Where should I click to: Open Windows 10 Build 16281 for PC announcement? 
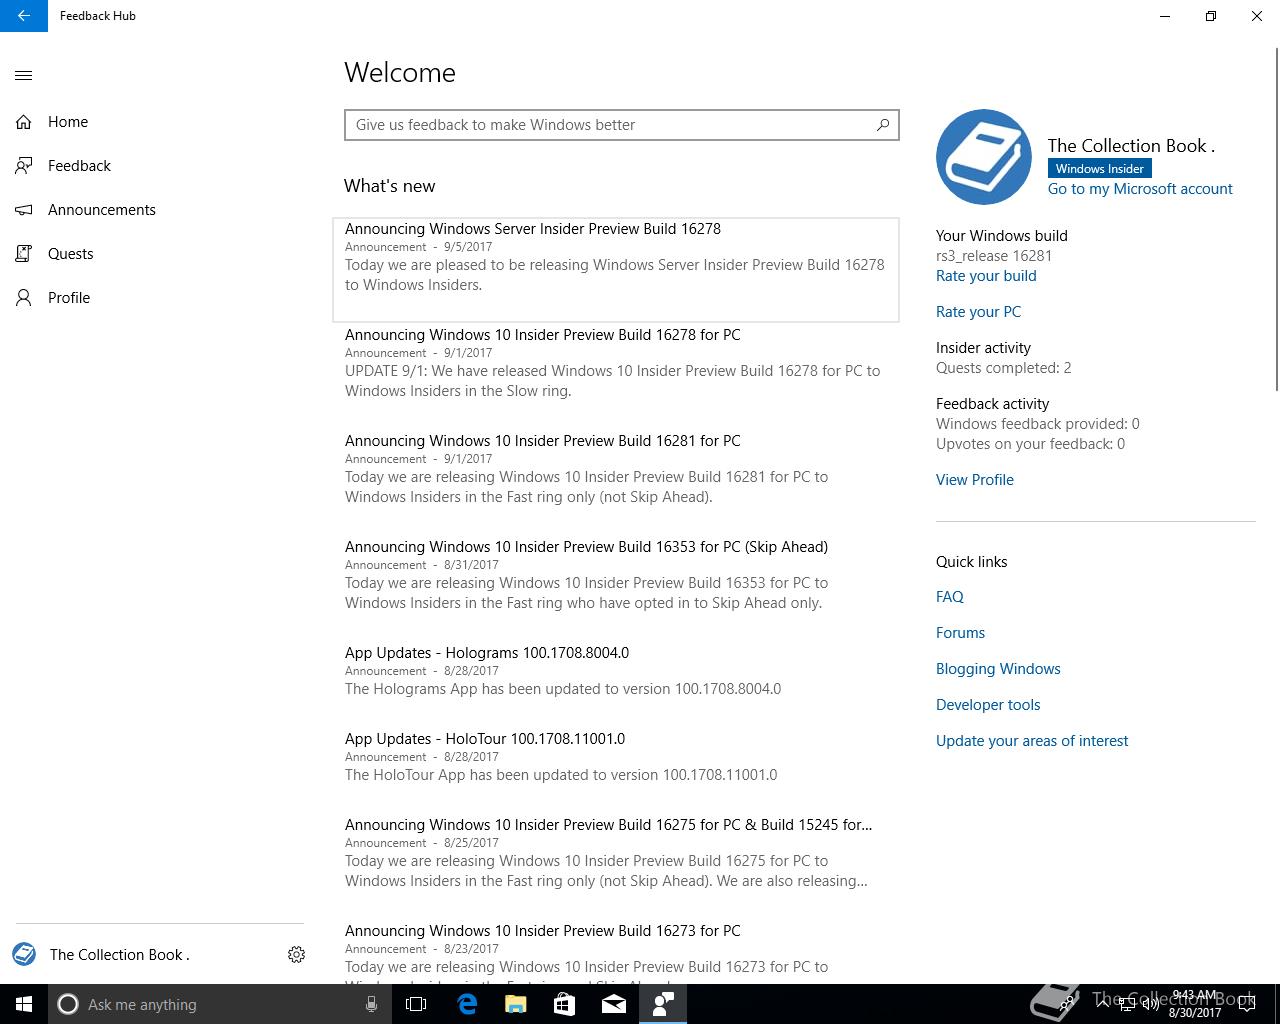[616, 468]
